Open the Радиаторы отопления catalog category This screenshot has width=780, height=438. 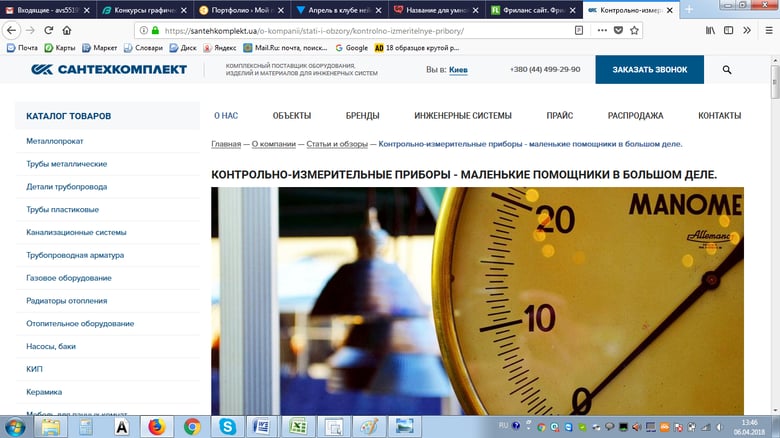(67, 301)
